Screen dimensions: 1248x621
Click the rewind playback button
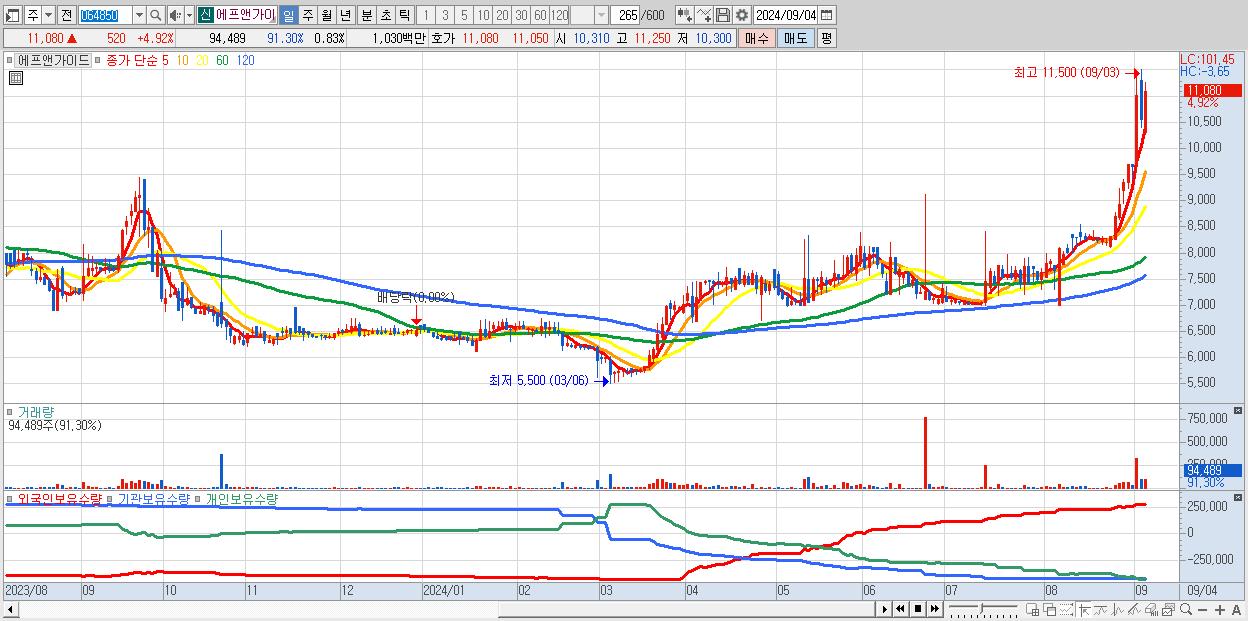tap(900, 608)
